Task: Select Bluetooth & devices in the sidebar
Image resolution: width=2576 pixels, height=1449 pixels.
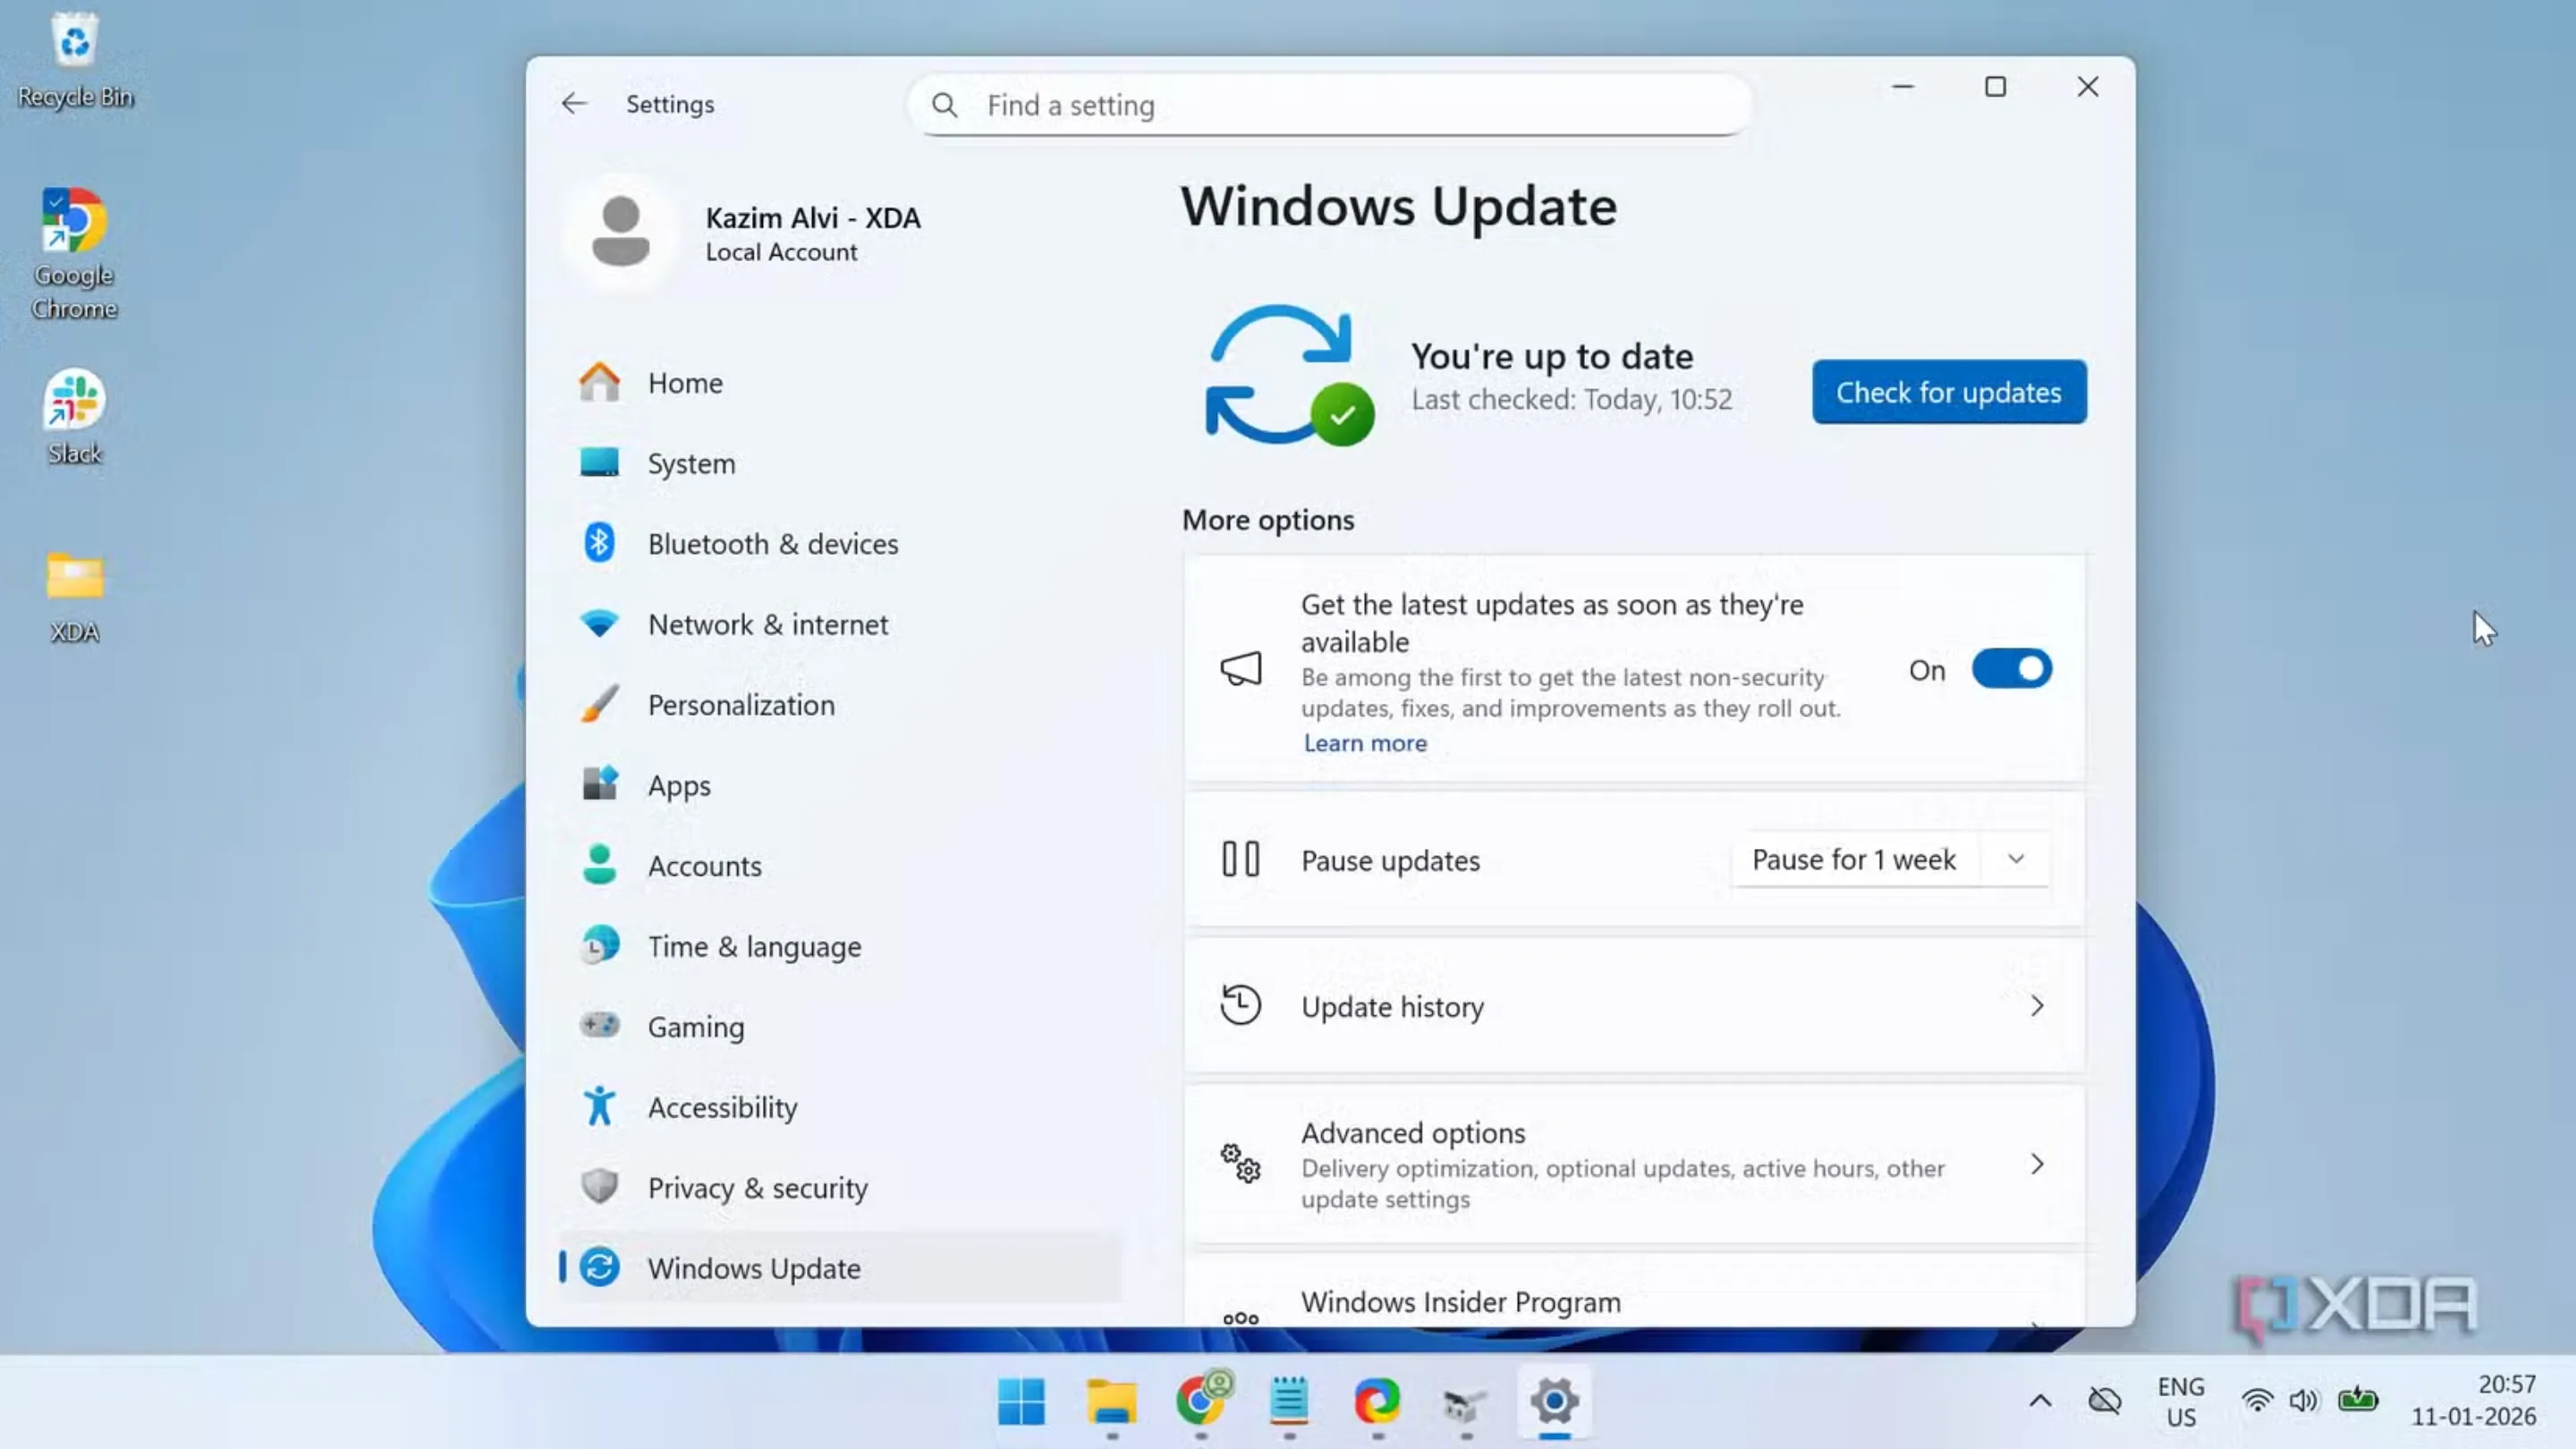Action: [x=772, y=543]
